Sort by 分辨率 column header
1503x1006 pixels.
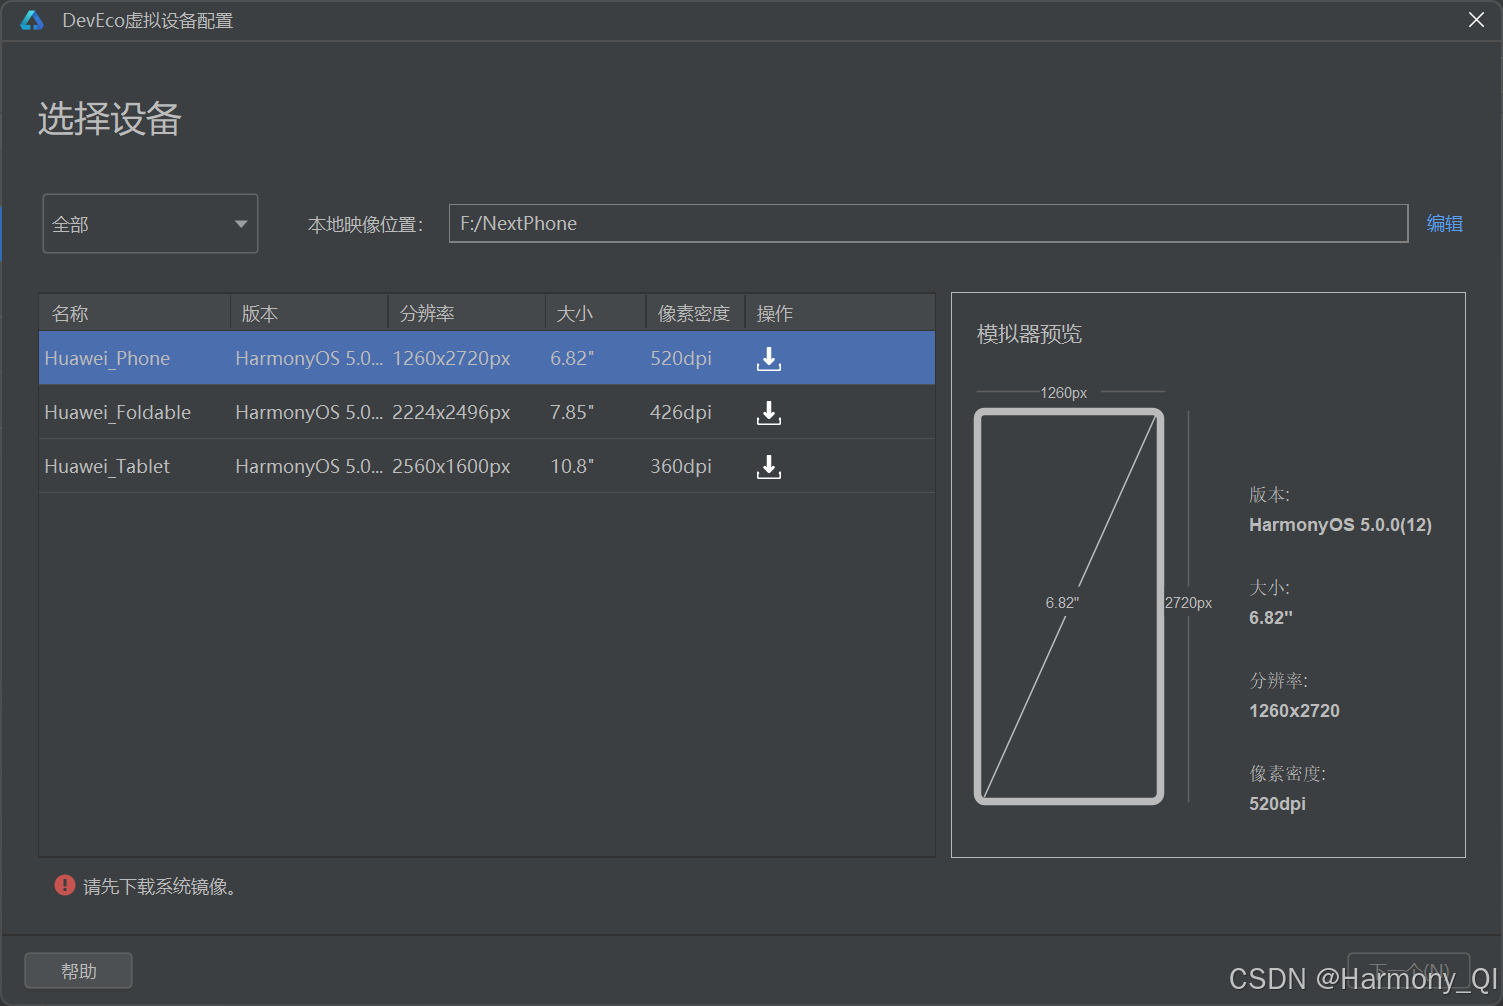pos(467,313)
